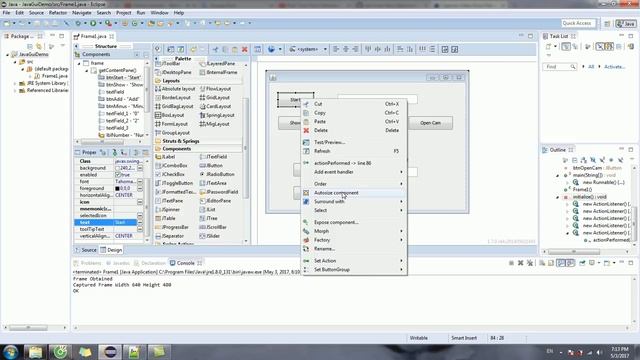This screenshot has width=640, height=360.
Task: Select GridLayout in the palette
Action: pos(215,98)
